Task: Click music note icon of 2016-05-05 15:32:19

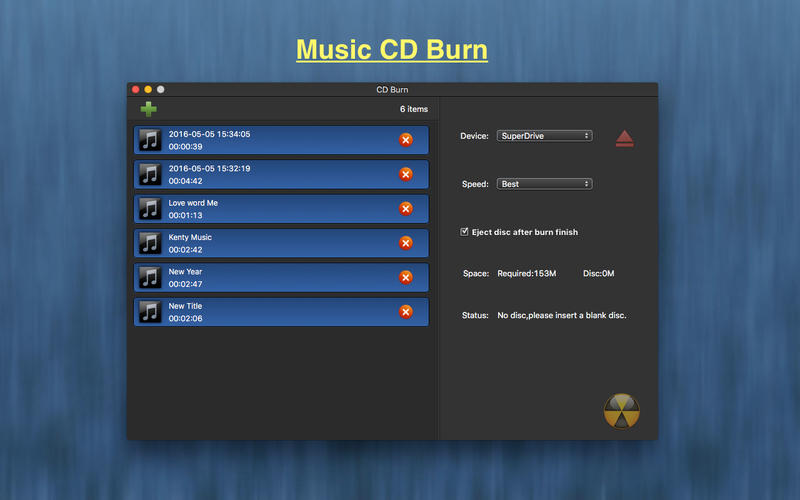Action: (150, 174)
